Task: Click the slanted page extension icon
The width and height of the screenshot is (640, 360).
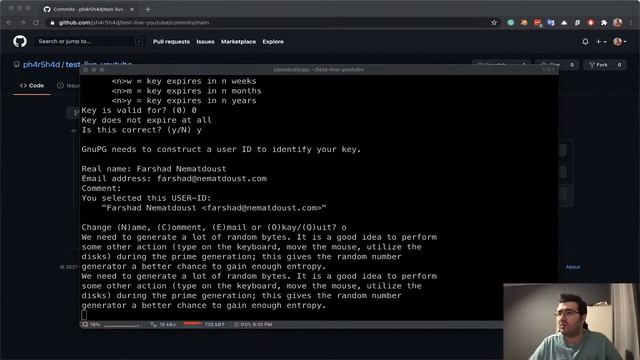Action: point(577,22)
